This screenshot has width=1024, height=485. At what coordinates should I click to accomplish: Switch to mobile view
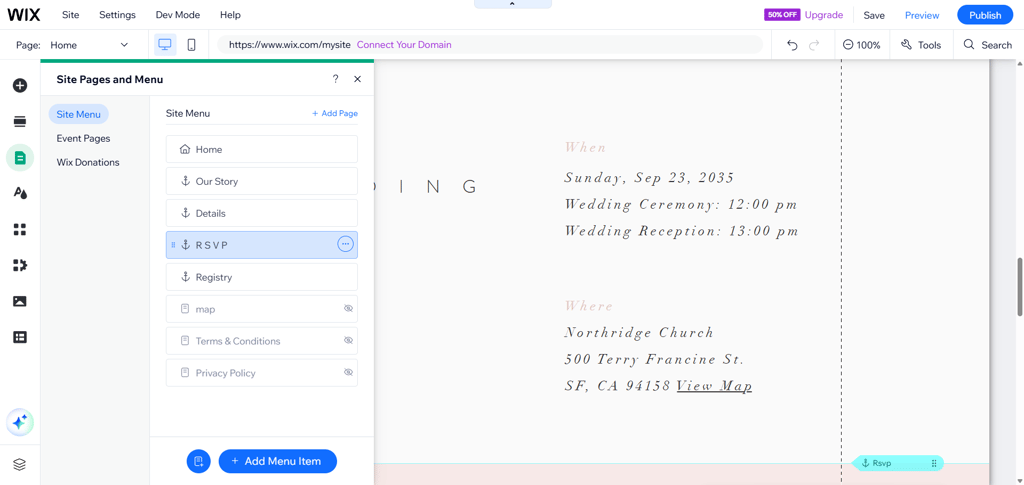click(191, 45)
